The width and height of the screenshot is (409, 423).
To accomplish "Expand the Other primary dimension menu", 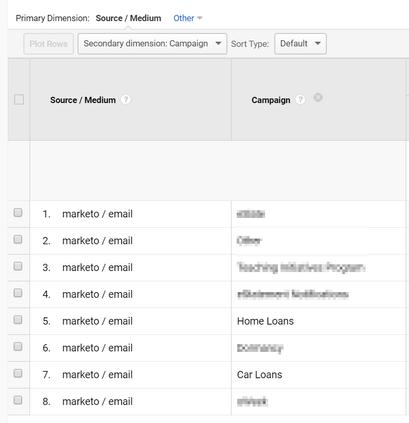I will pyautogui.click(x=188, y=18).
